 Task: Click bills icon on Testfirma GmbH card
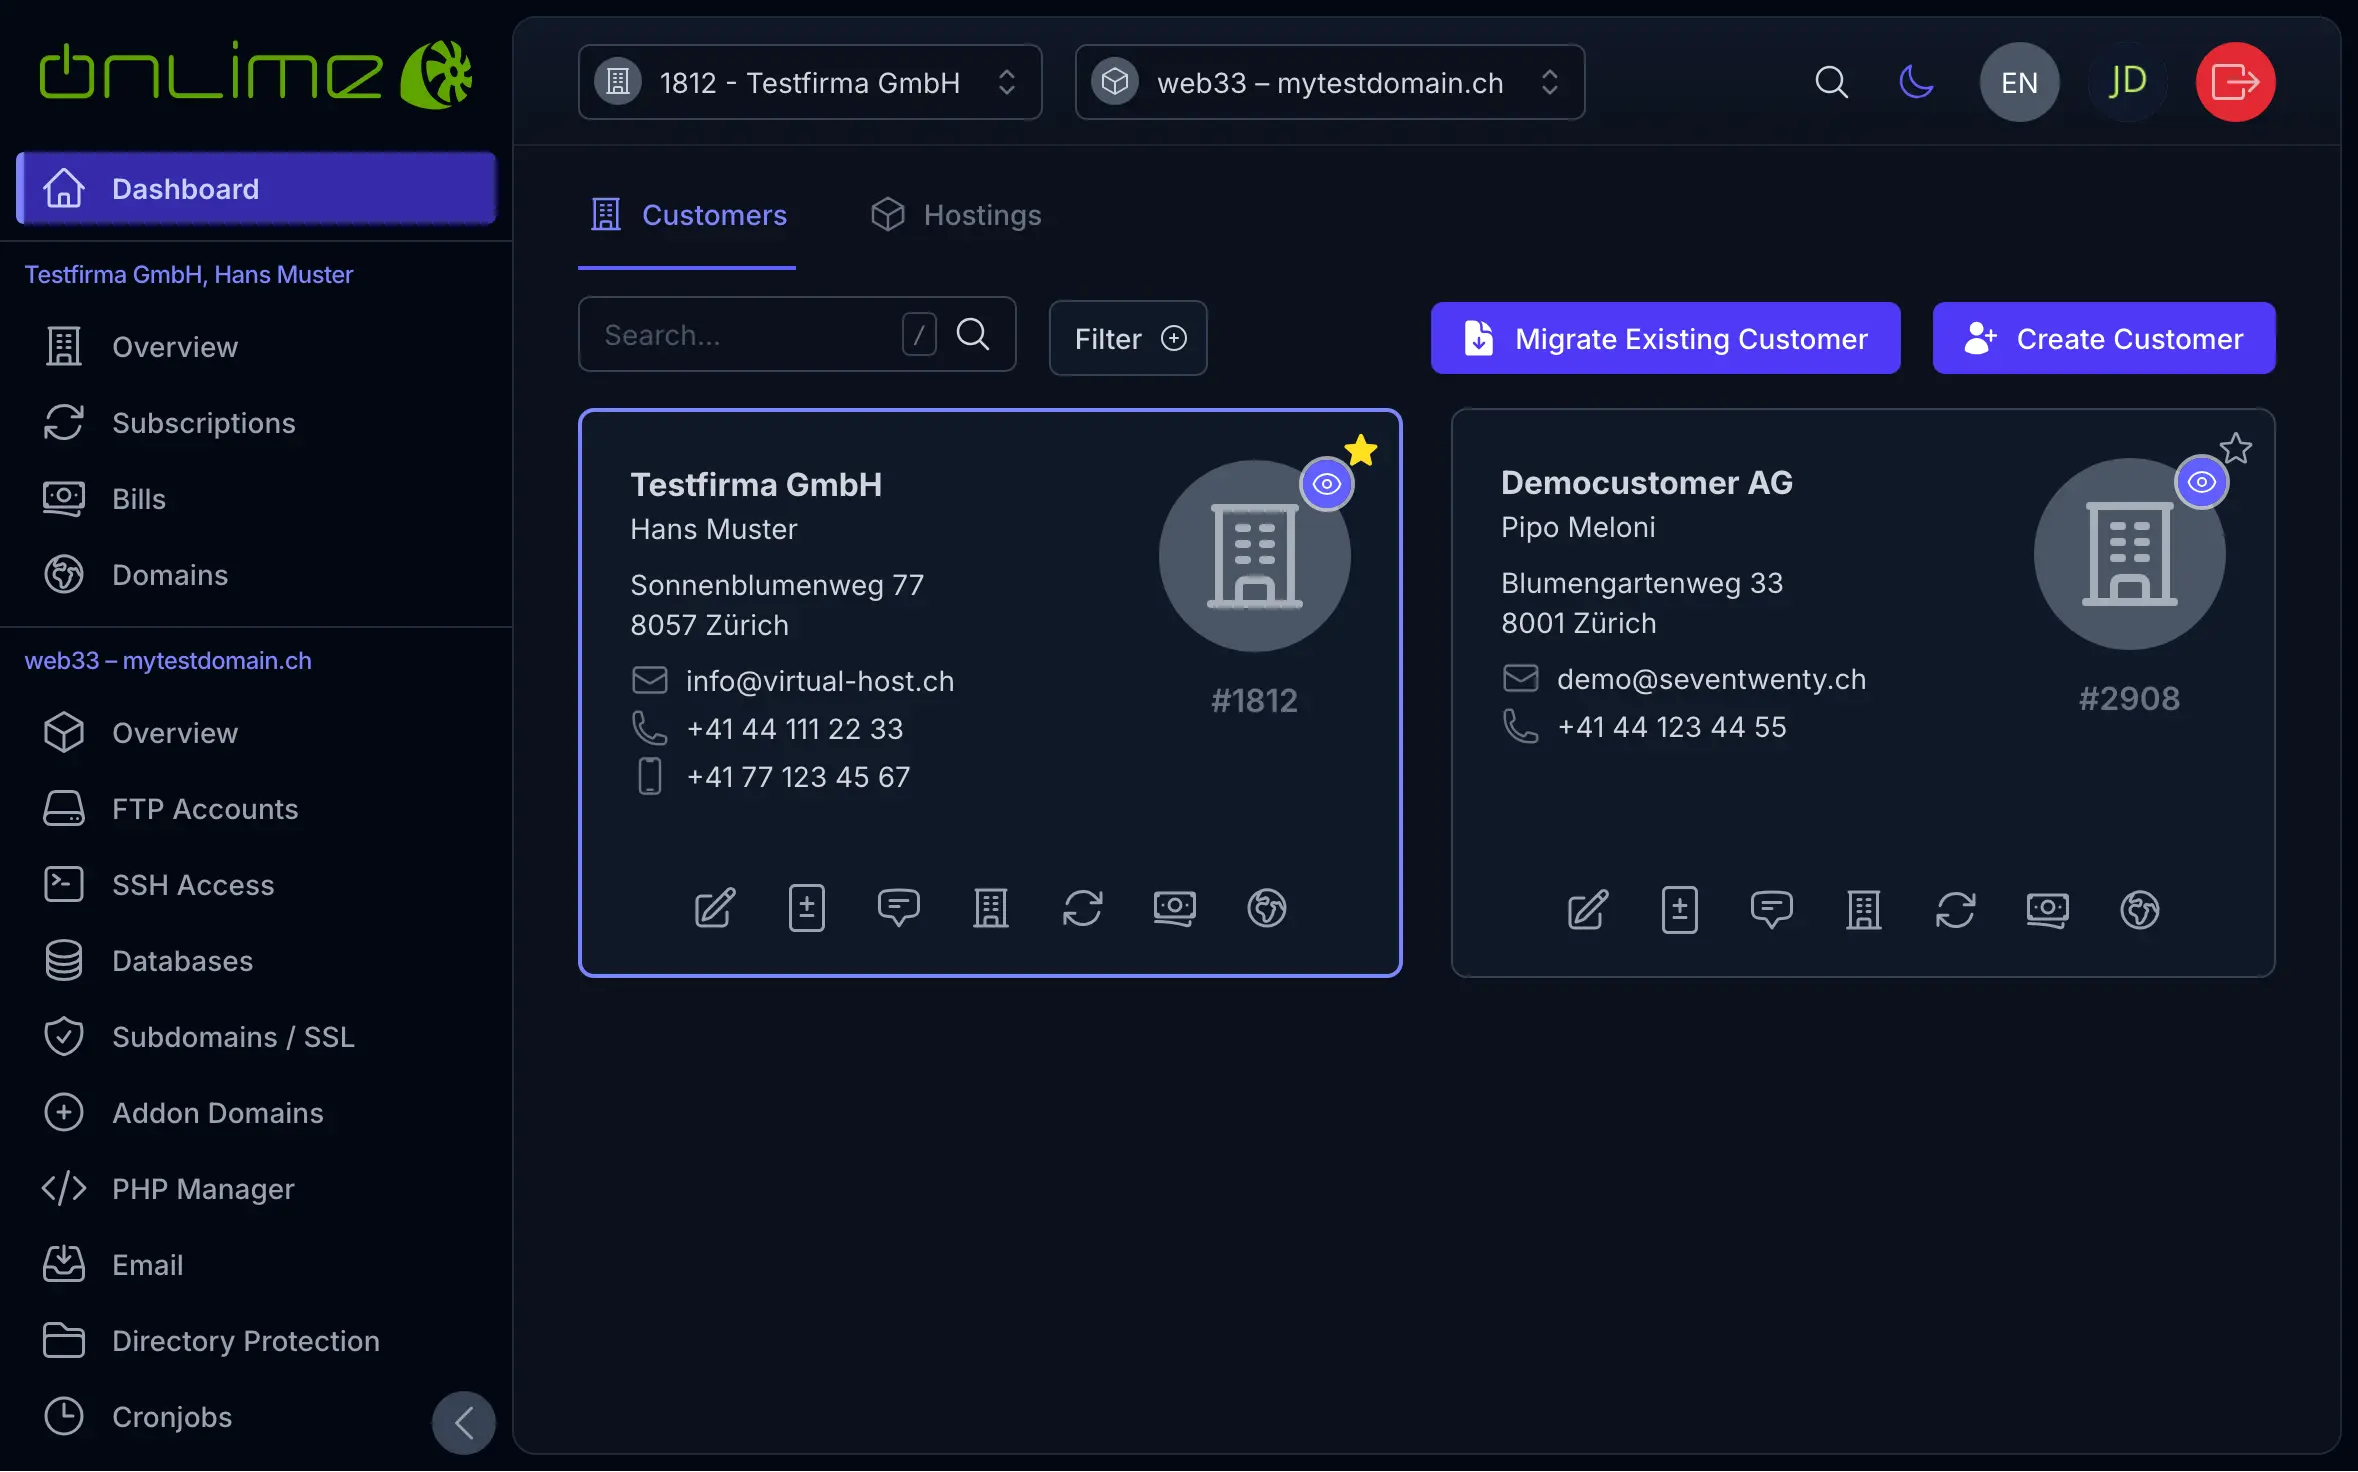click(x=1174, y=908)
